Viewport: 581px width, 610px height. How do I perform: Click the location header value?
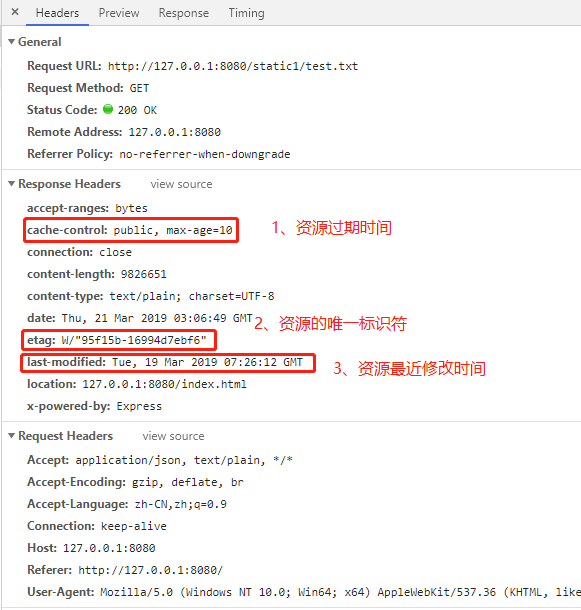(x=164, y=384)
